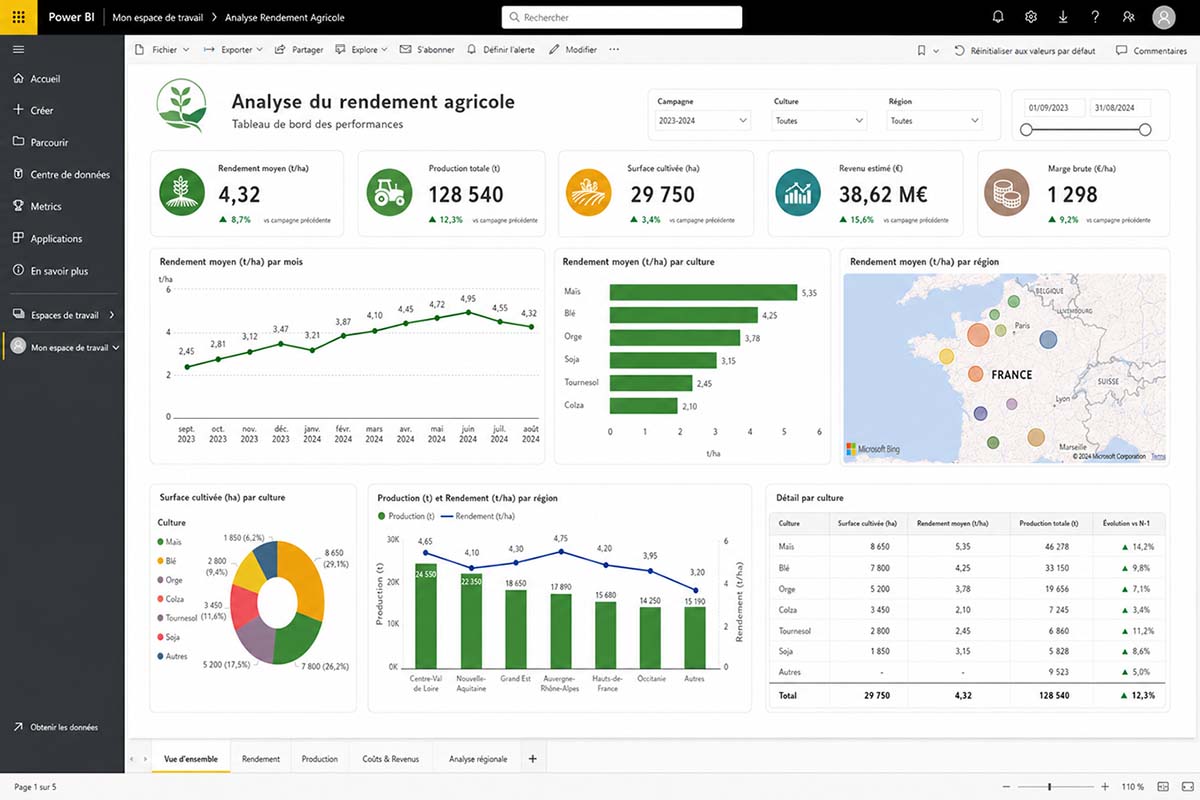Expand the bookmark dropdown chevron

pyautogui.click(x=936, y=50)
